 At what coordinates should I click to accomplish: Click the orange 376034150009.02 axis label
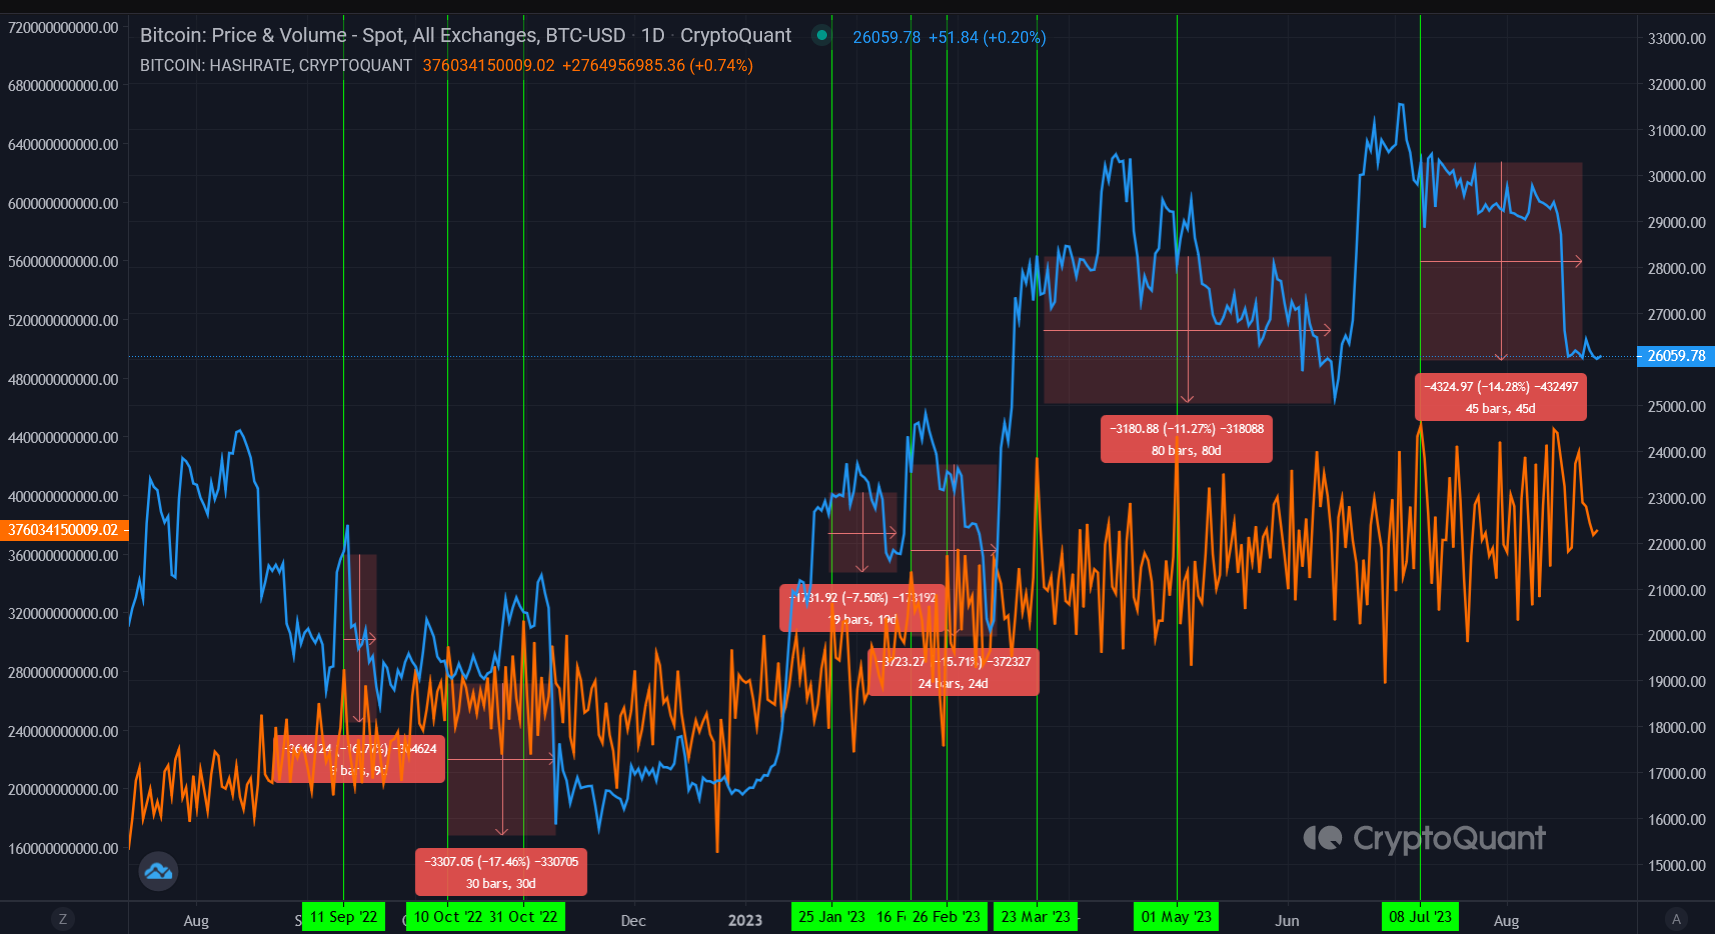[x=64, y=530]
